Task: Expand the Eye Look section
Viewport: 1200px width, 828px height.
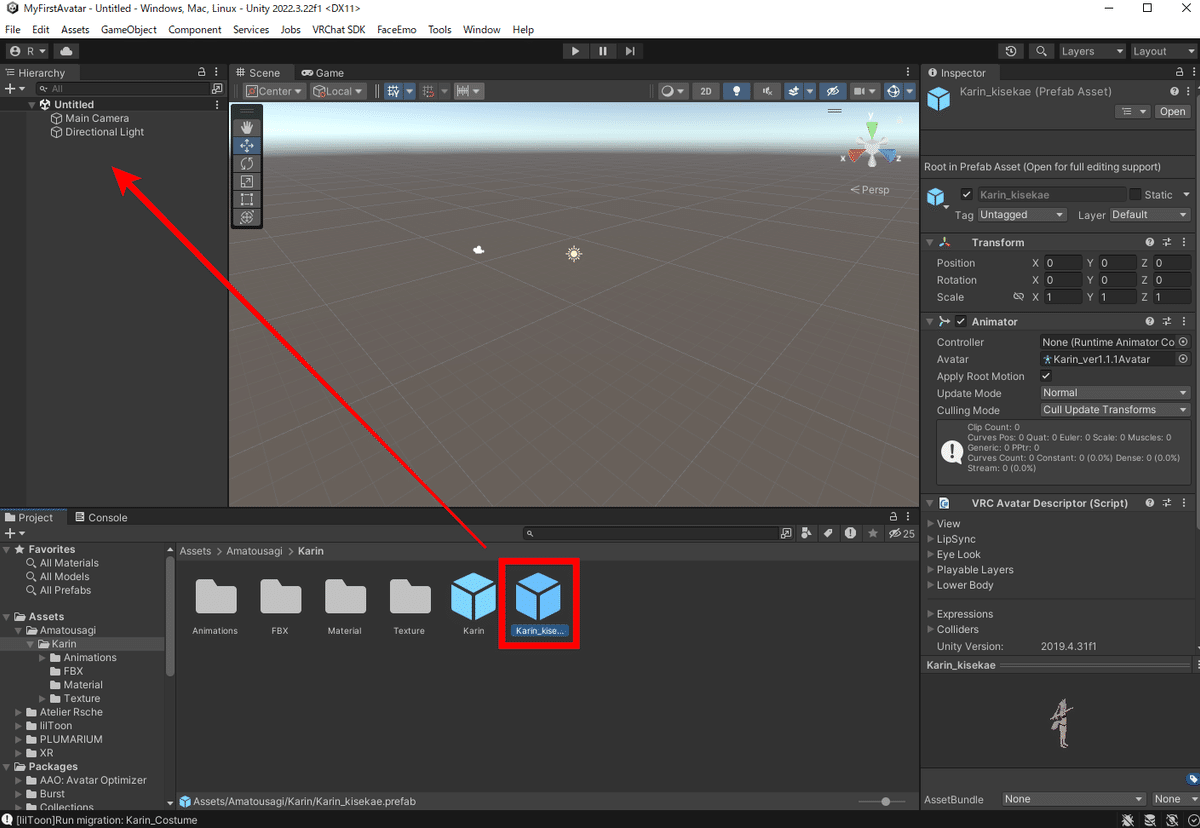Action: [931, 555]
